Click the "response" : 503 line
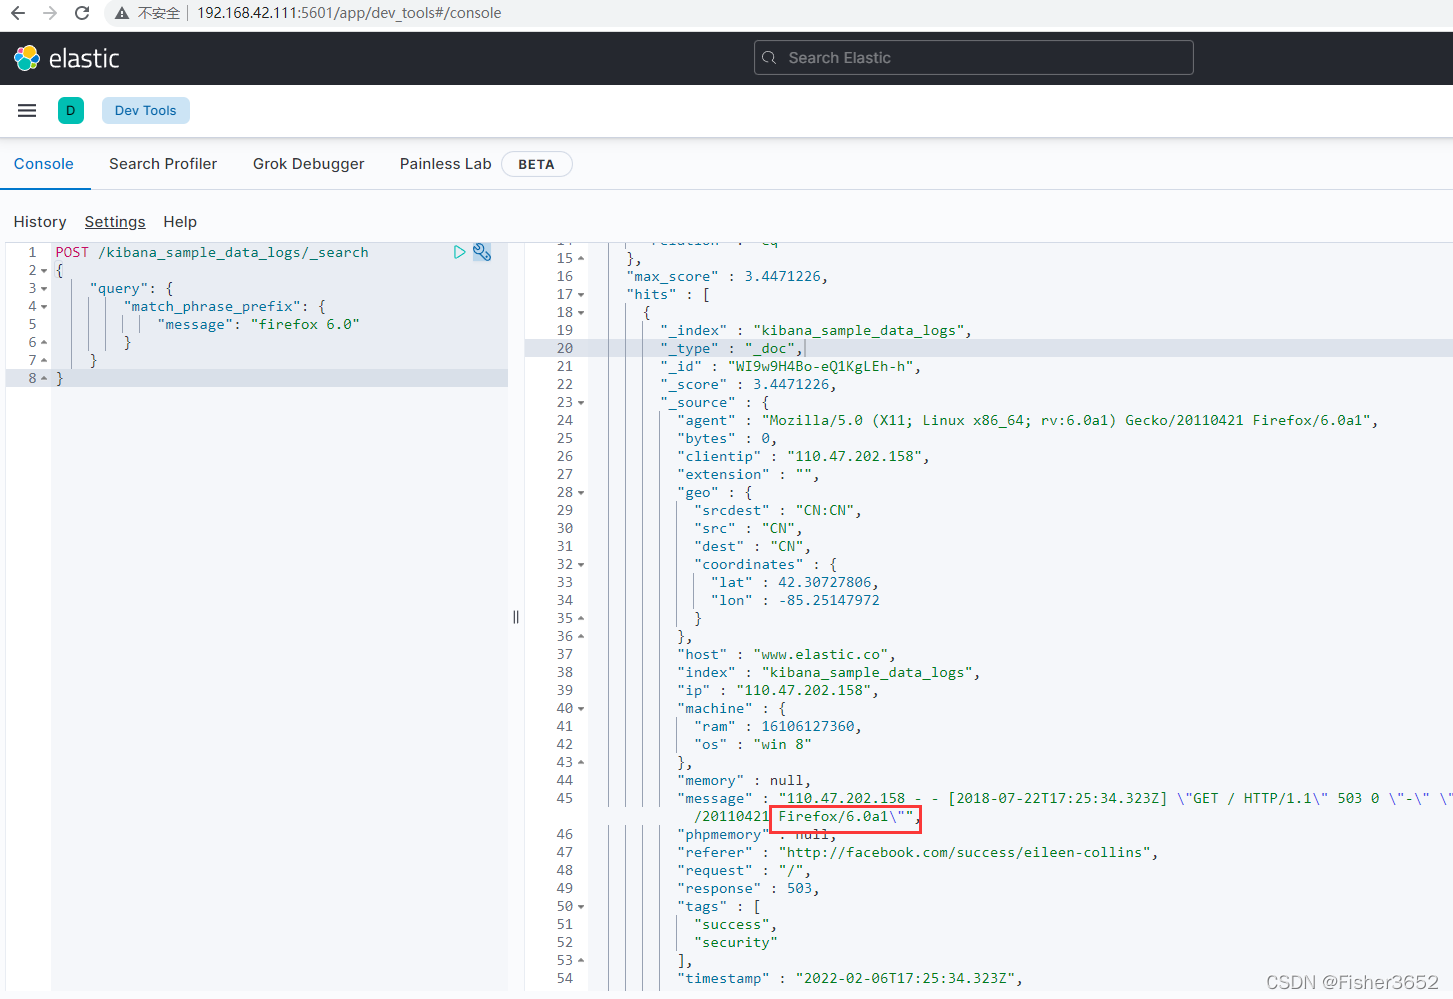This screenshot has width=1453, height=999. (x=748, y=889)
